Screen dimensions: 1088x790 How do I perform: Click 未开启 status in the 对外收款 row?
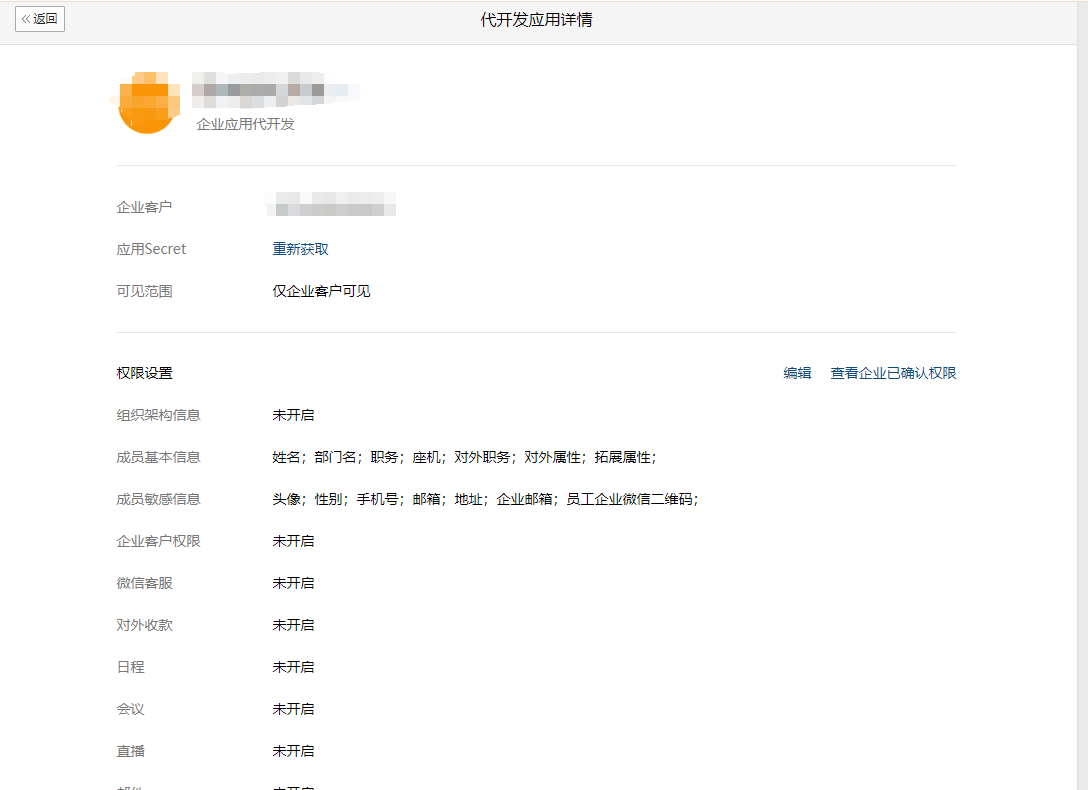coord(294,625)
